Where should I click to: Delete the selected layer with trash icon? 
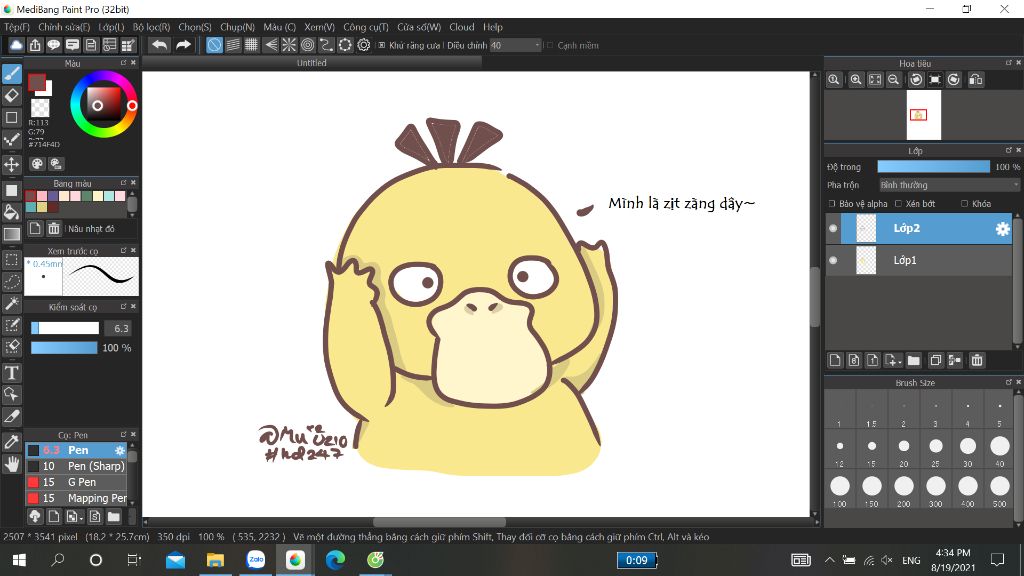tap(977, 360)
